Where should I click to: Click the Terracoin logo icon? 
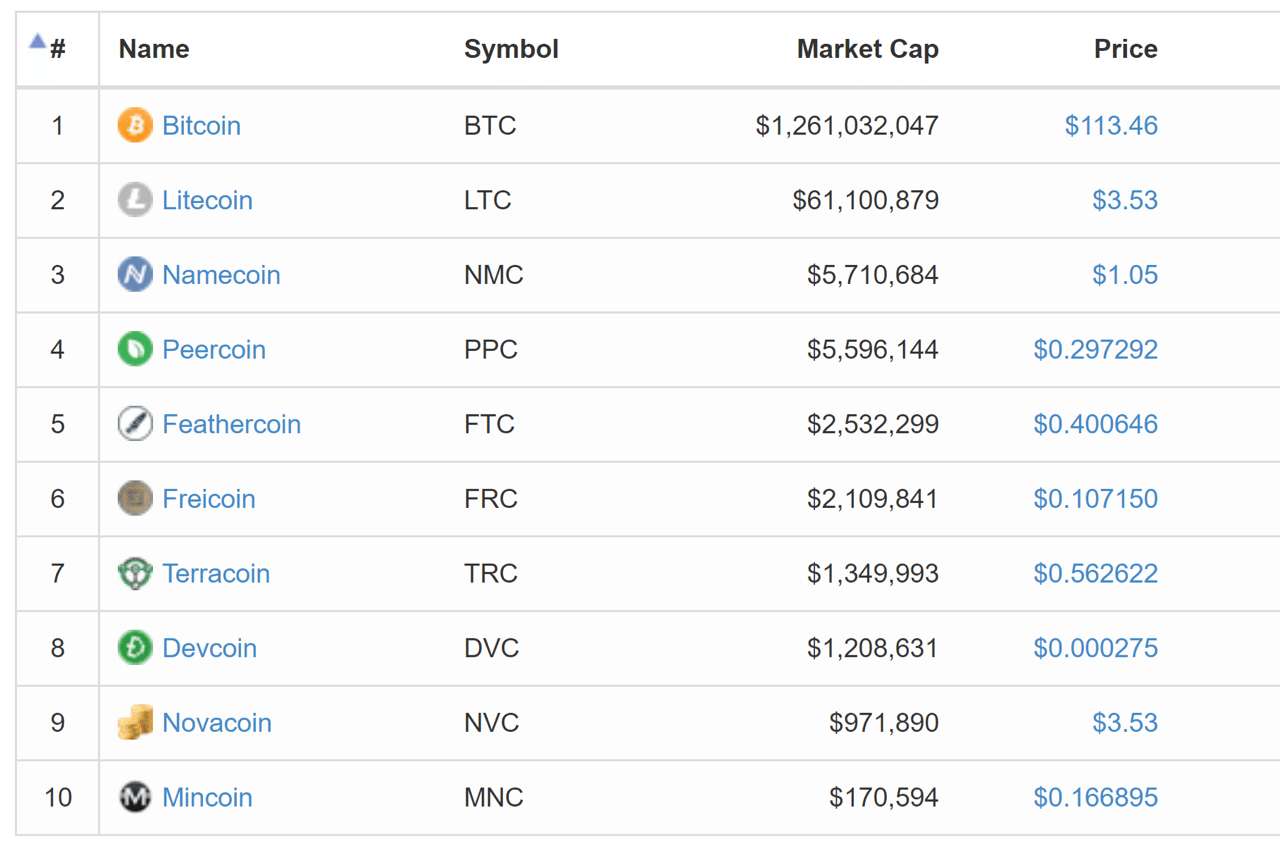click(134, 573)
